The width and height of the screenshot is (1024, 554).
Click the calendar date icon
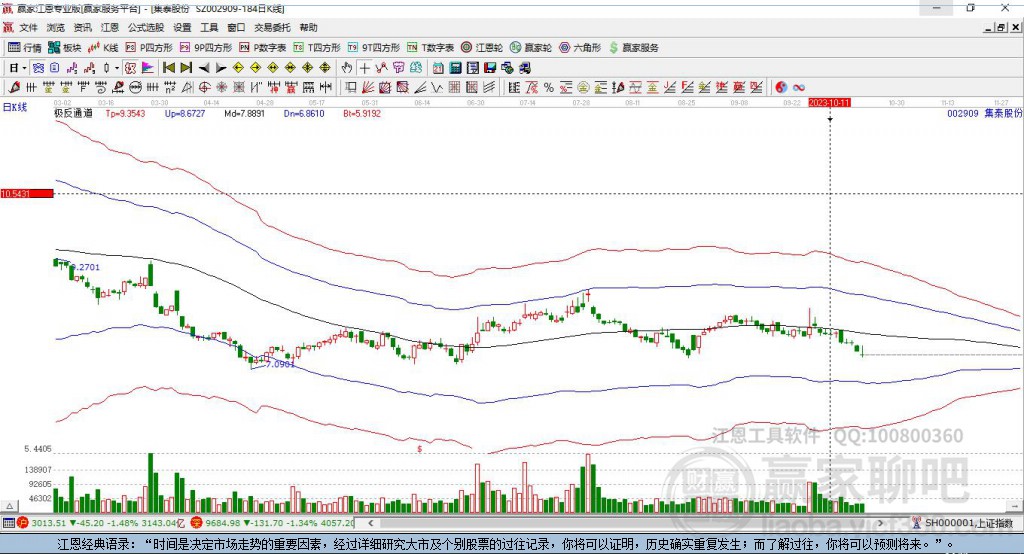(x=438, y=68)
